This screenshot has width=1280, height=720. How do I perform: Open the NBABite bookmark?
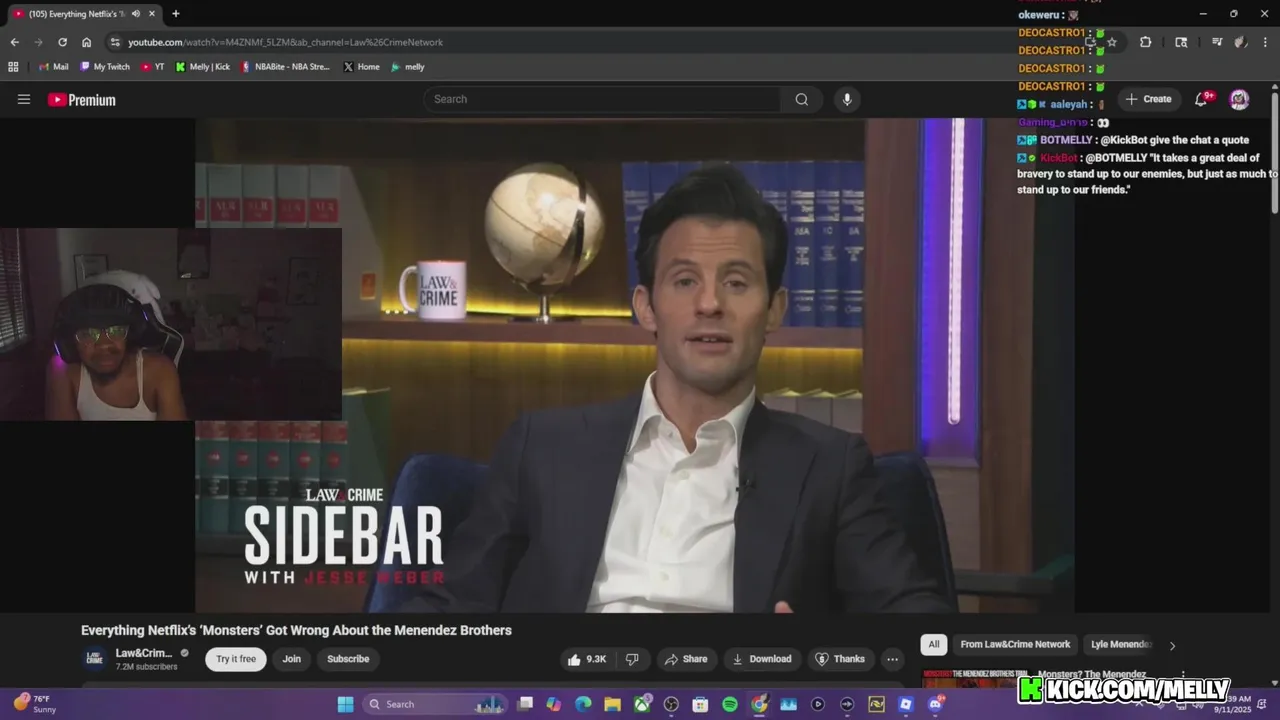pos(285,67)
